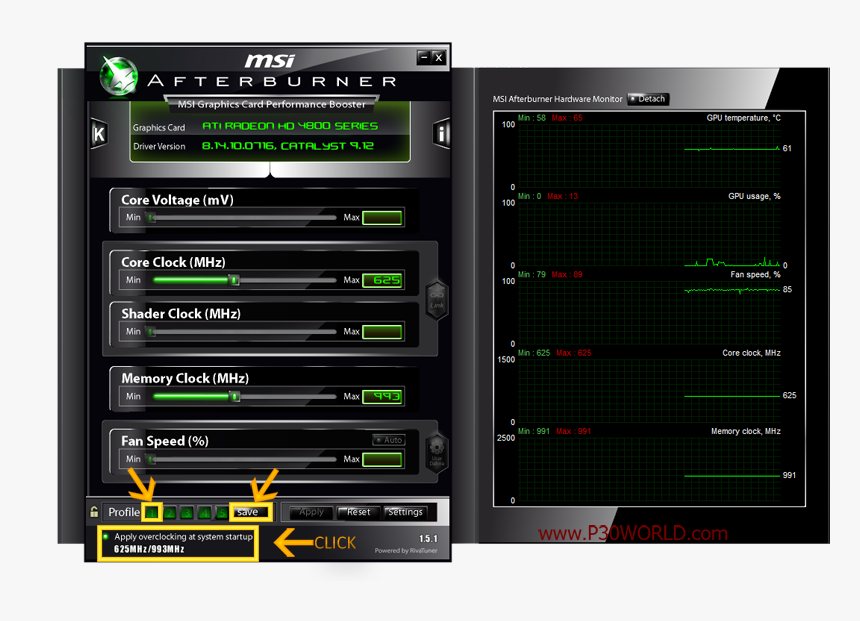
Task: Toggle the clock Link hexagon button
Action: 437,300
